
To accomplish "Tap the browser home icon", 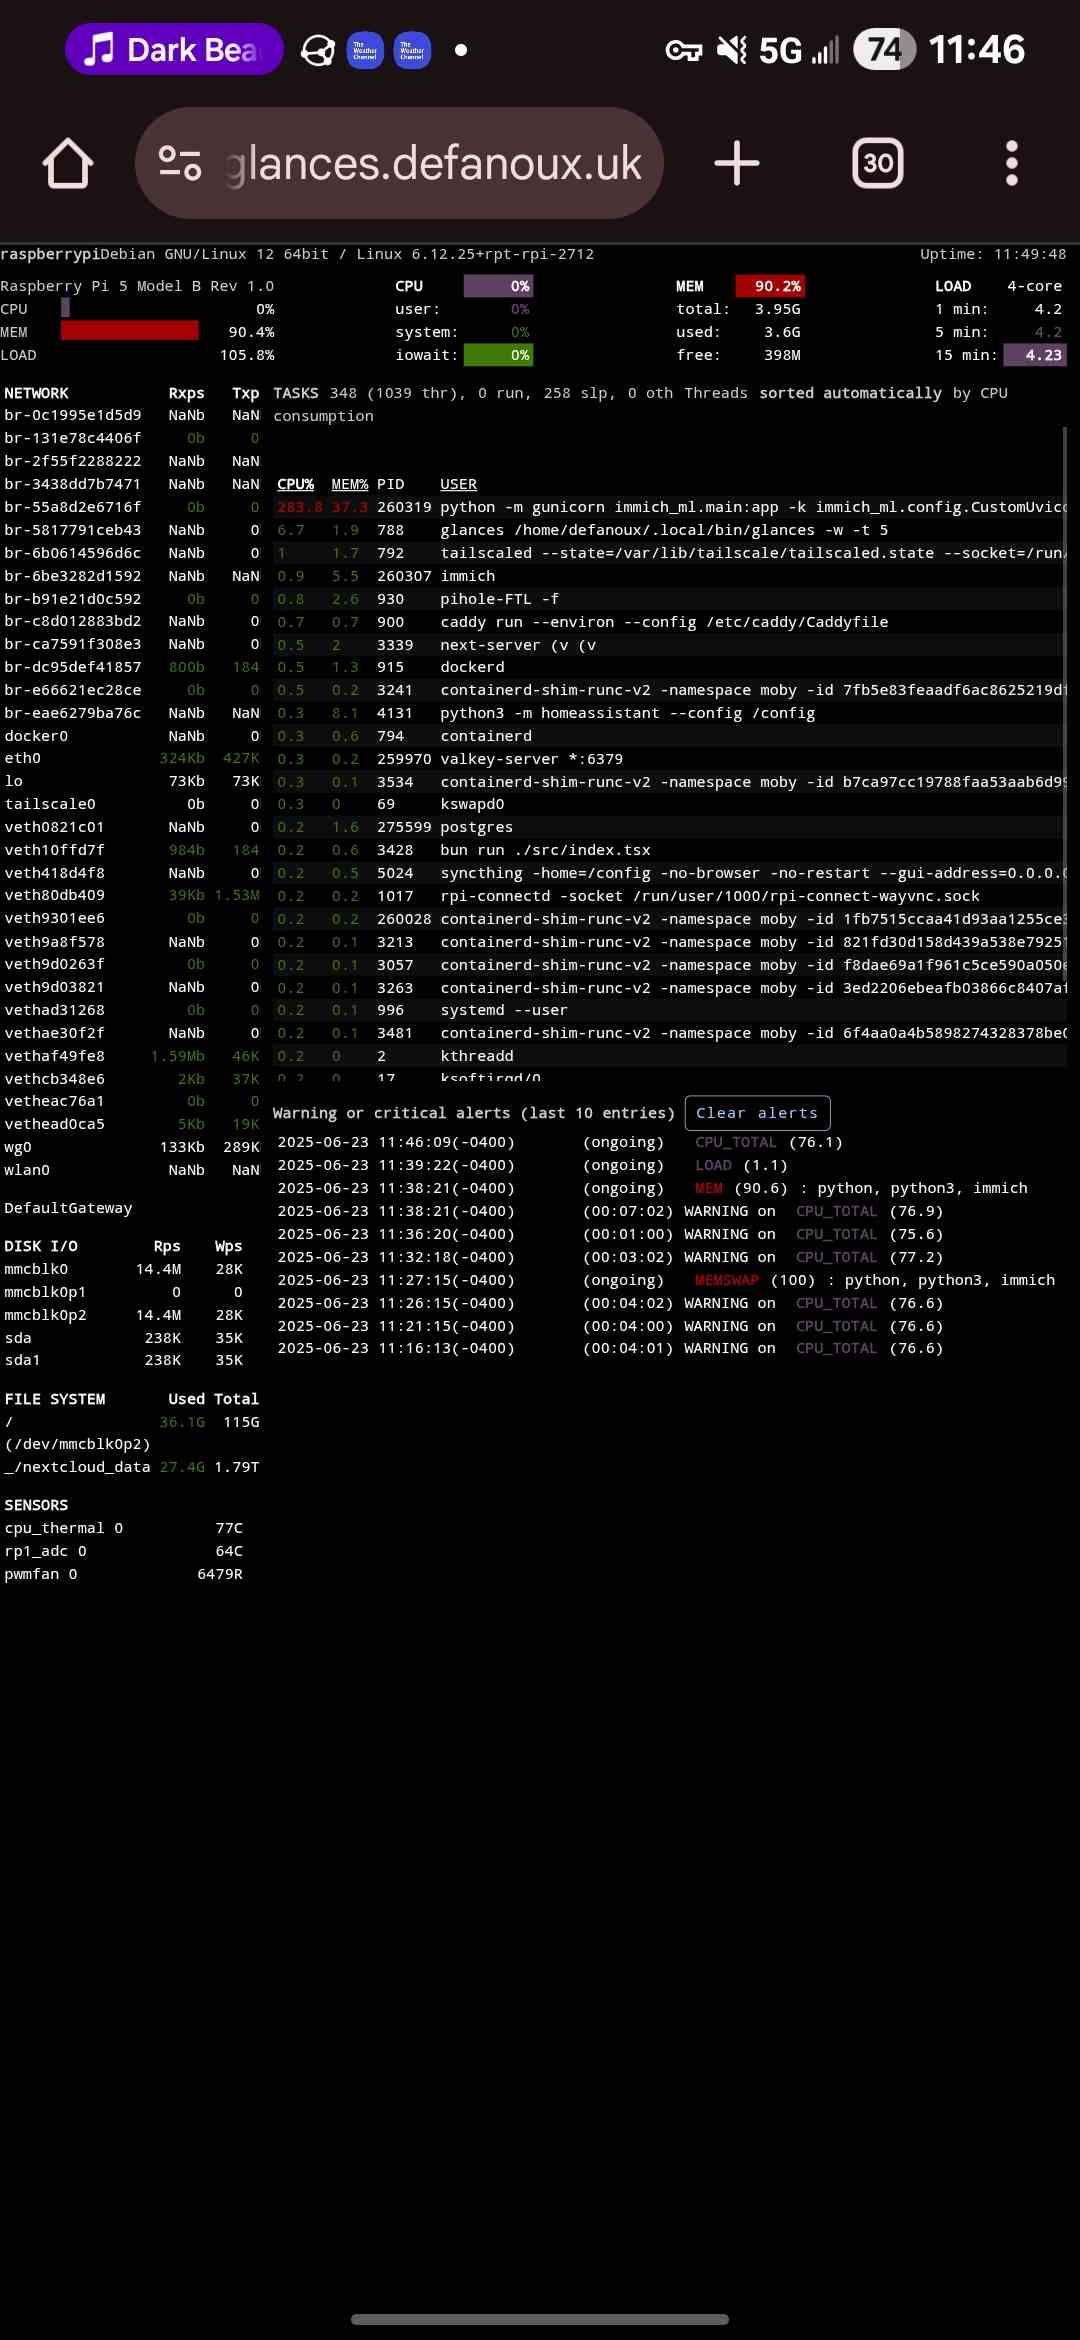I will [68, 163].
